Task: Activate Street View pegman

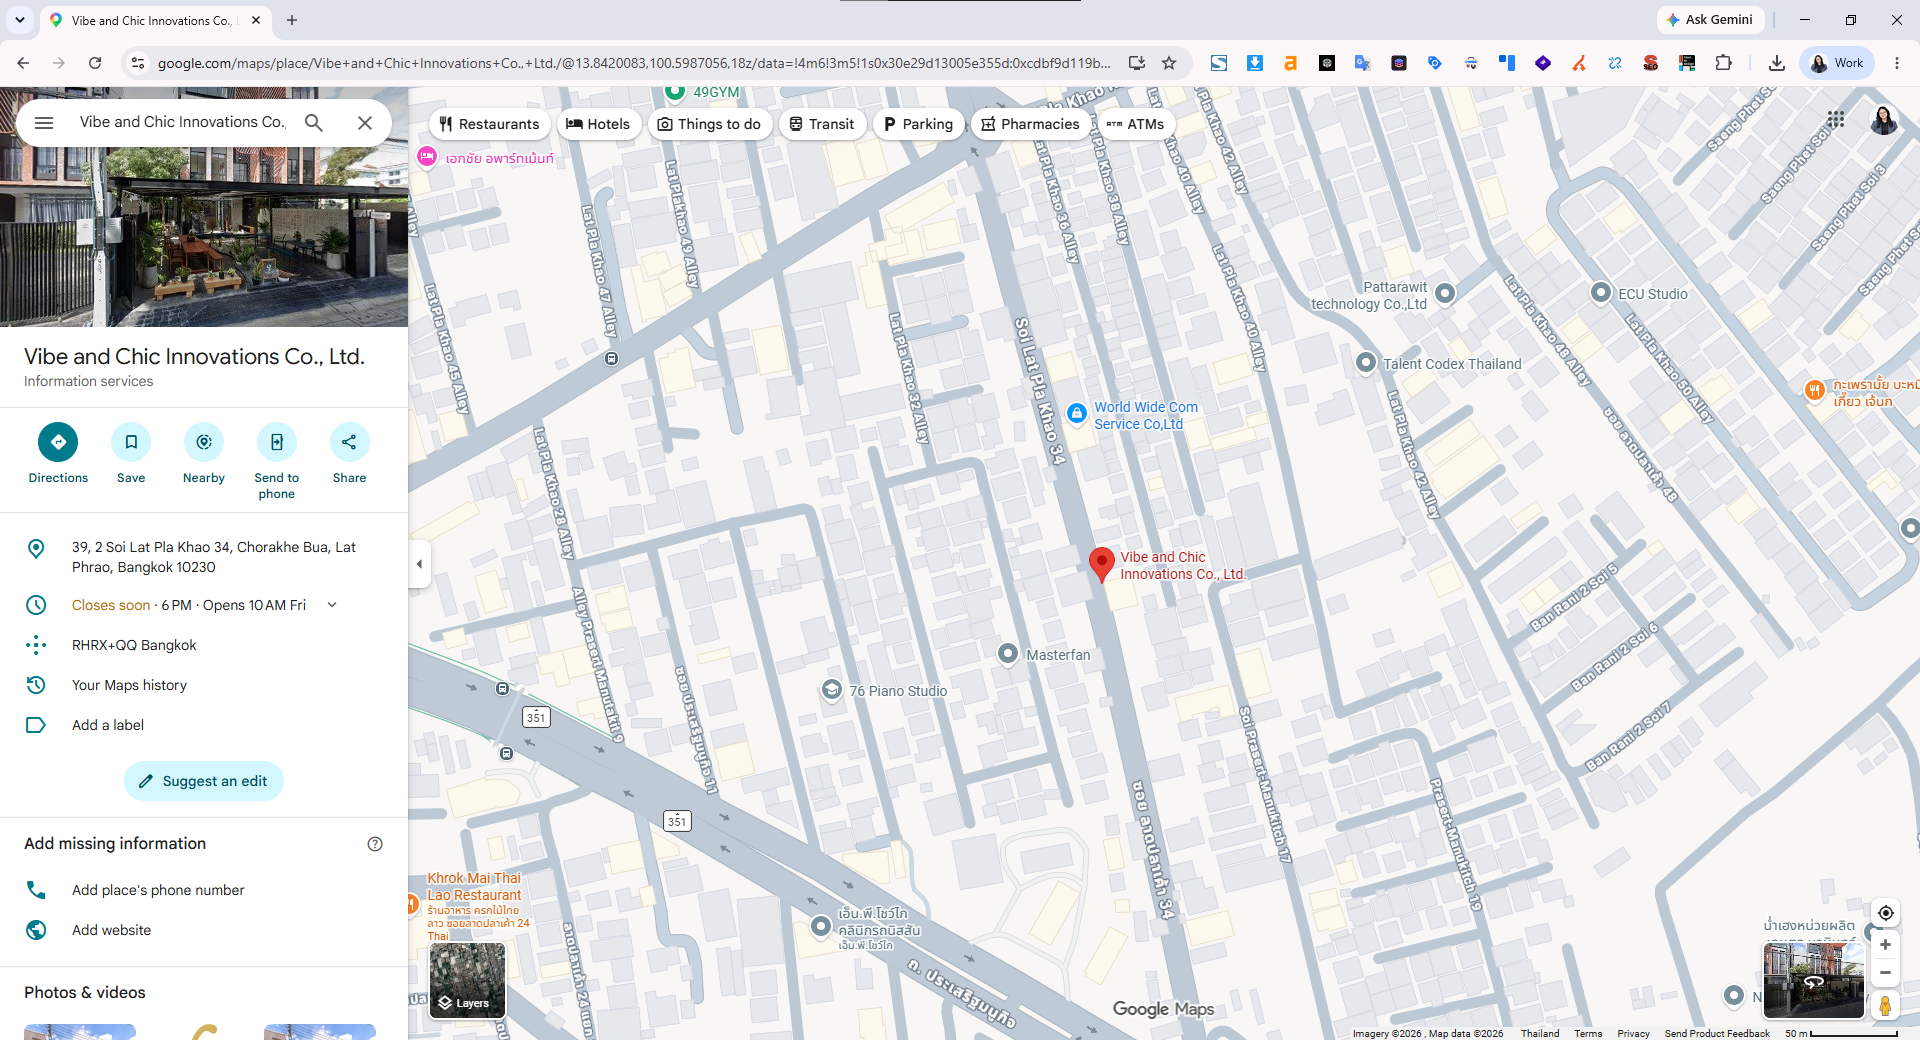Action: (1885, 1005)
